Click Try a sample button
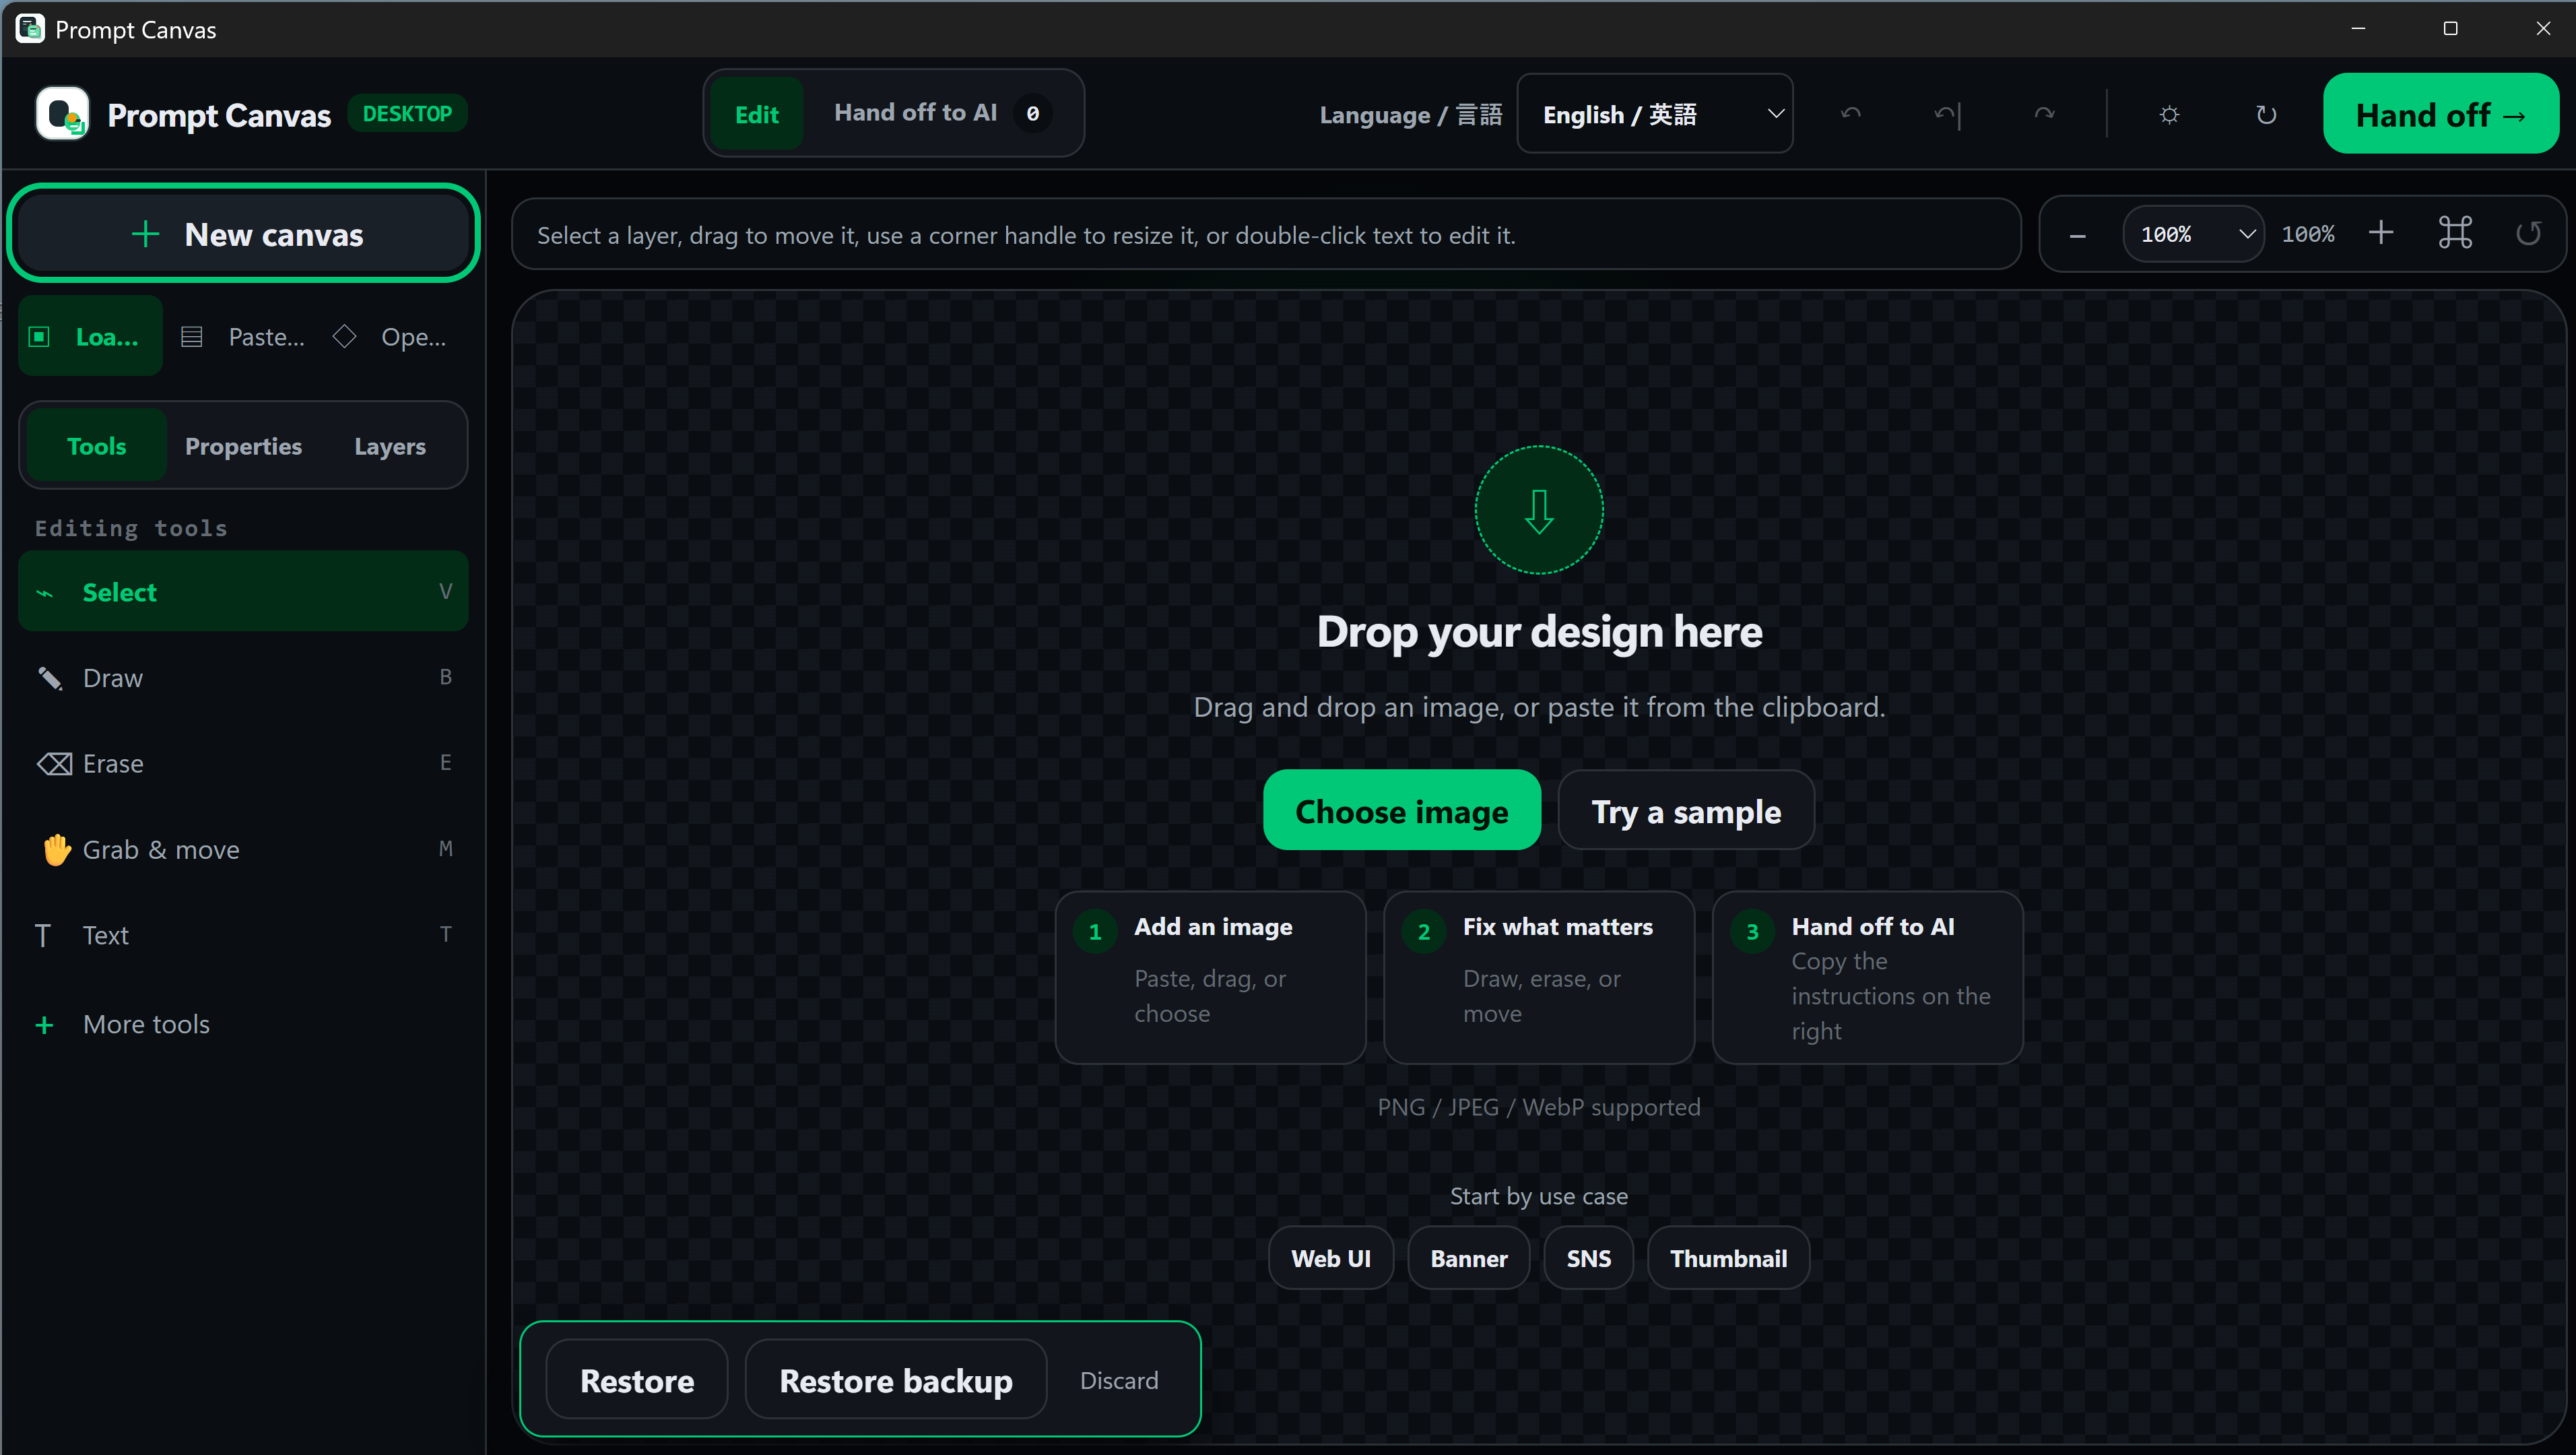This screenshot has width=2576, height=1455. (1686, 810)
